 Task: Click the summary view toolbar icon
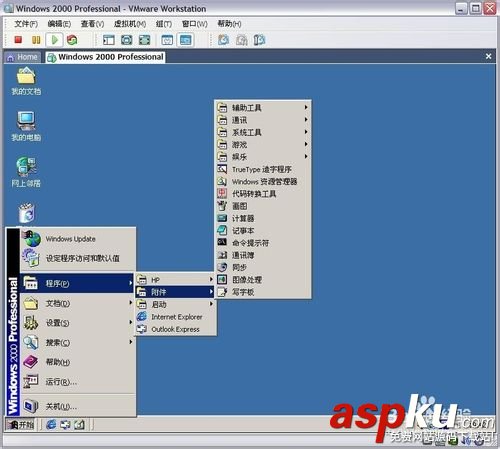coord(167,40)
